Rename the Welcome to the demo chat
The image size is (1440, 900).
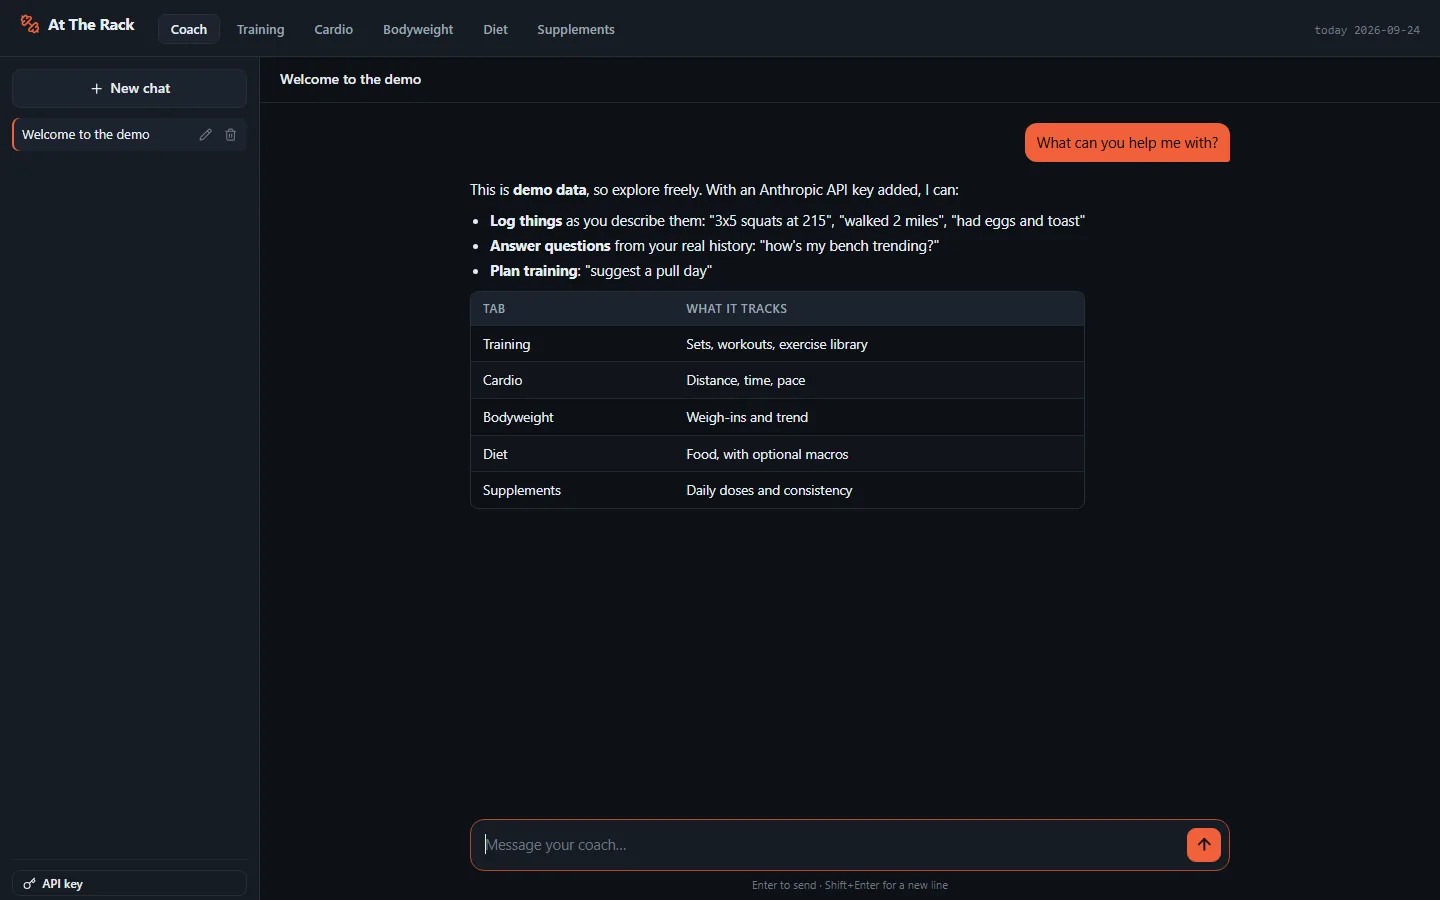point(205,135)
